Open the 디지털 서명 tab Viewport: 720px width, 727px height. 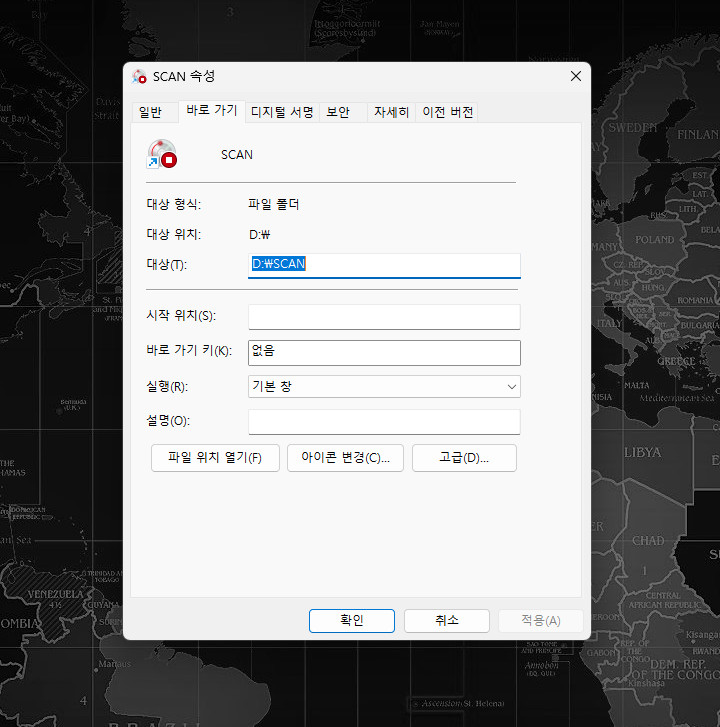coord(282,113)
